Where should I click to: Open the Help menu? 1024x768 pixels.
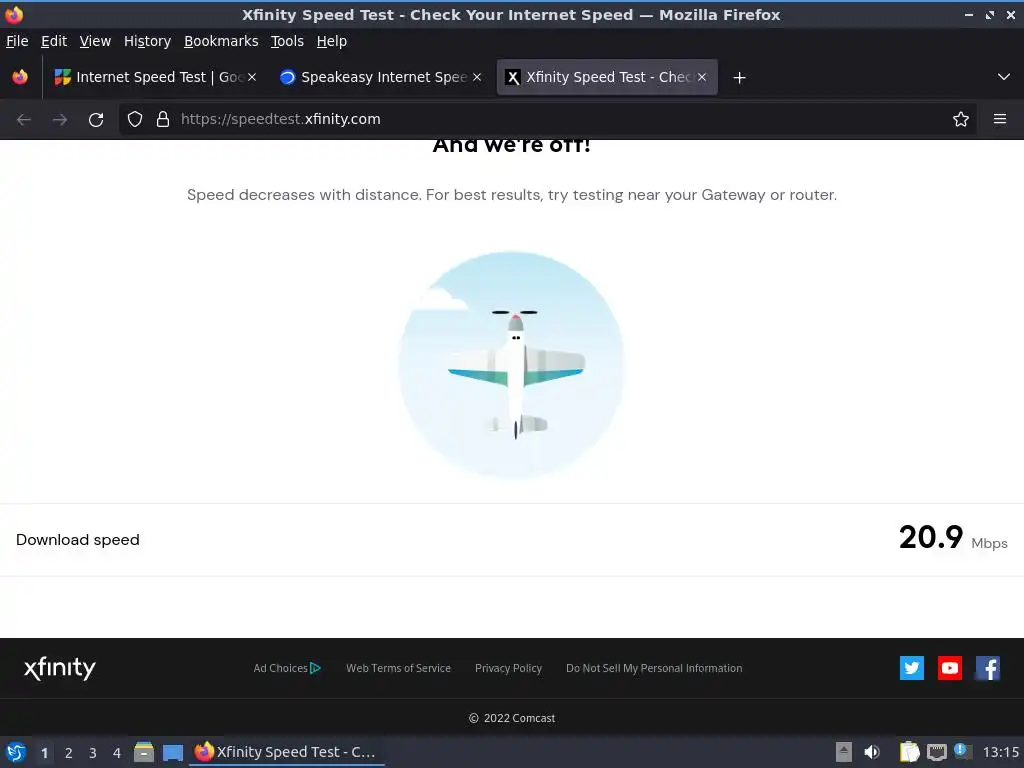coord(332,41)
